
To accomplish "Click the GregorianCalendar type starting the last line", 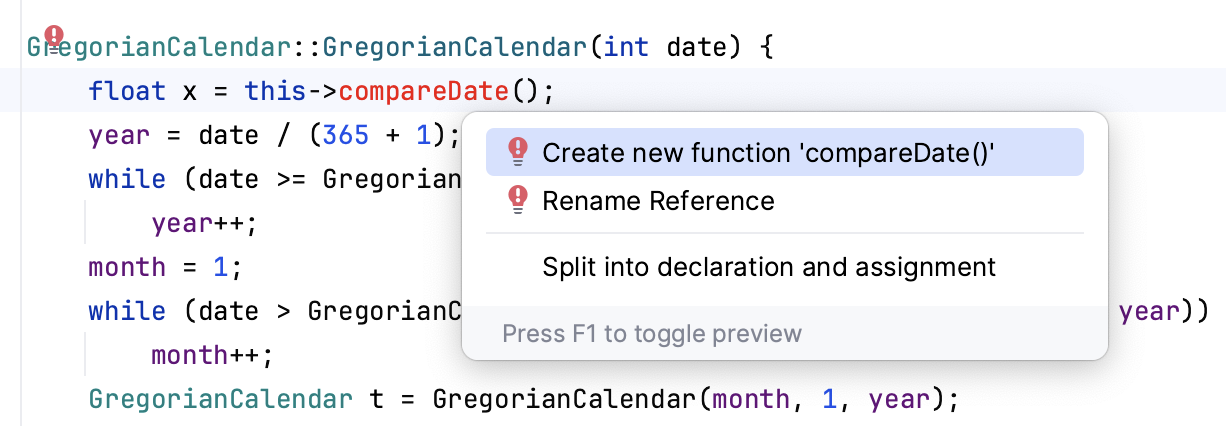I will (220, 399).
